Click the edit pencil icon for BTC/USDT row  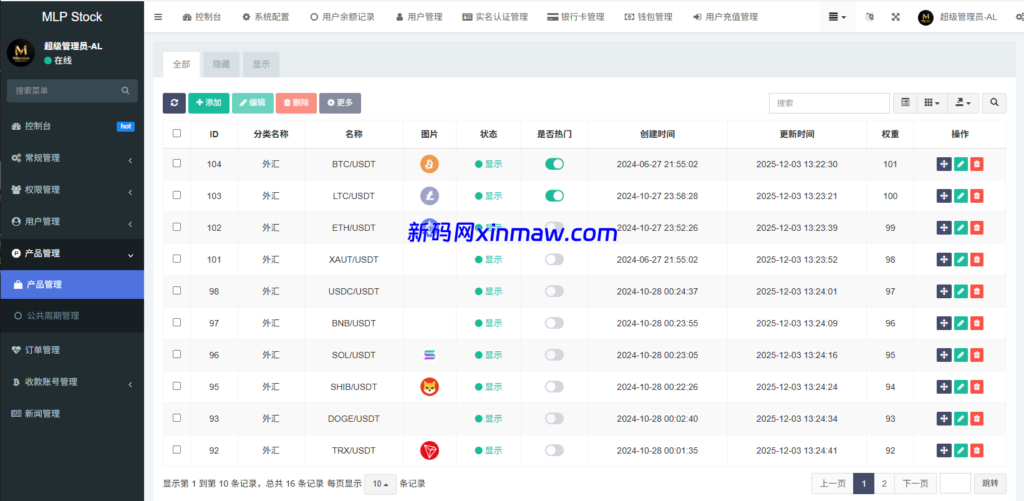point(960,164)
